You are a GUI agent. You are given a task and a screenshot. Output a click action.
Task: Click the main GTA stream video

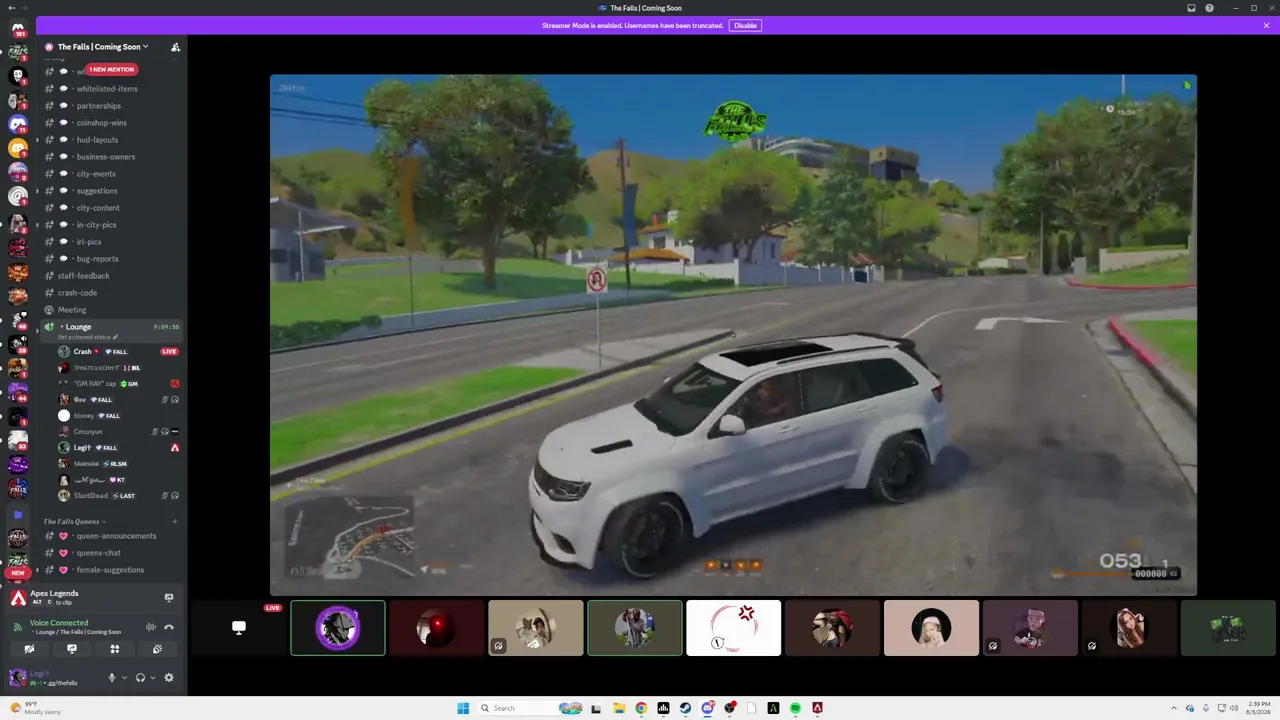pos(733,335)
